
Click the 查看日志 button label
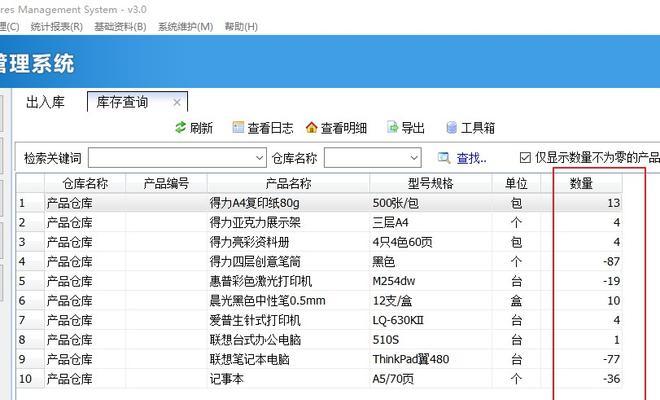[270, 128]
